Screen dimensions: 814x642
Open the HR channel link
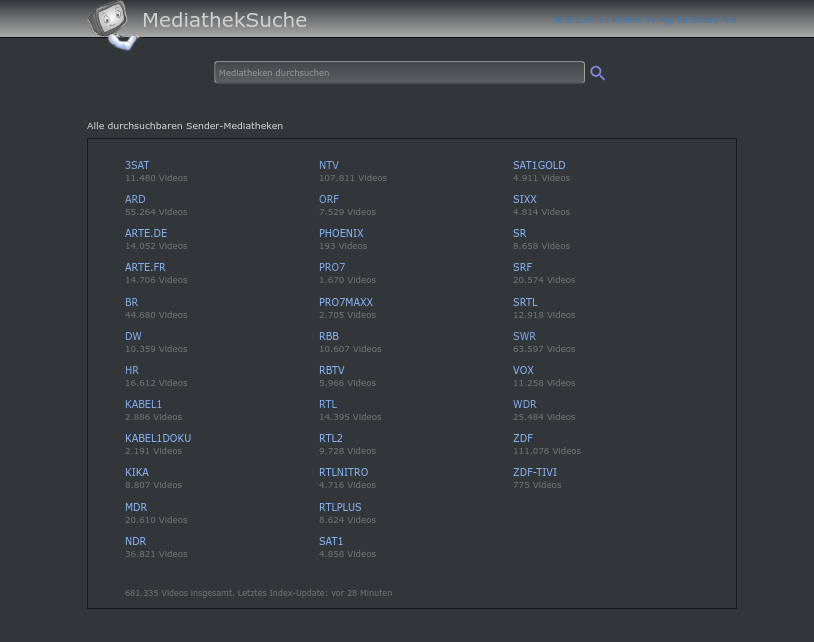(x=132, y=370)
